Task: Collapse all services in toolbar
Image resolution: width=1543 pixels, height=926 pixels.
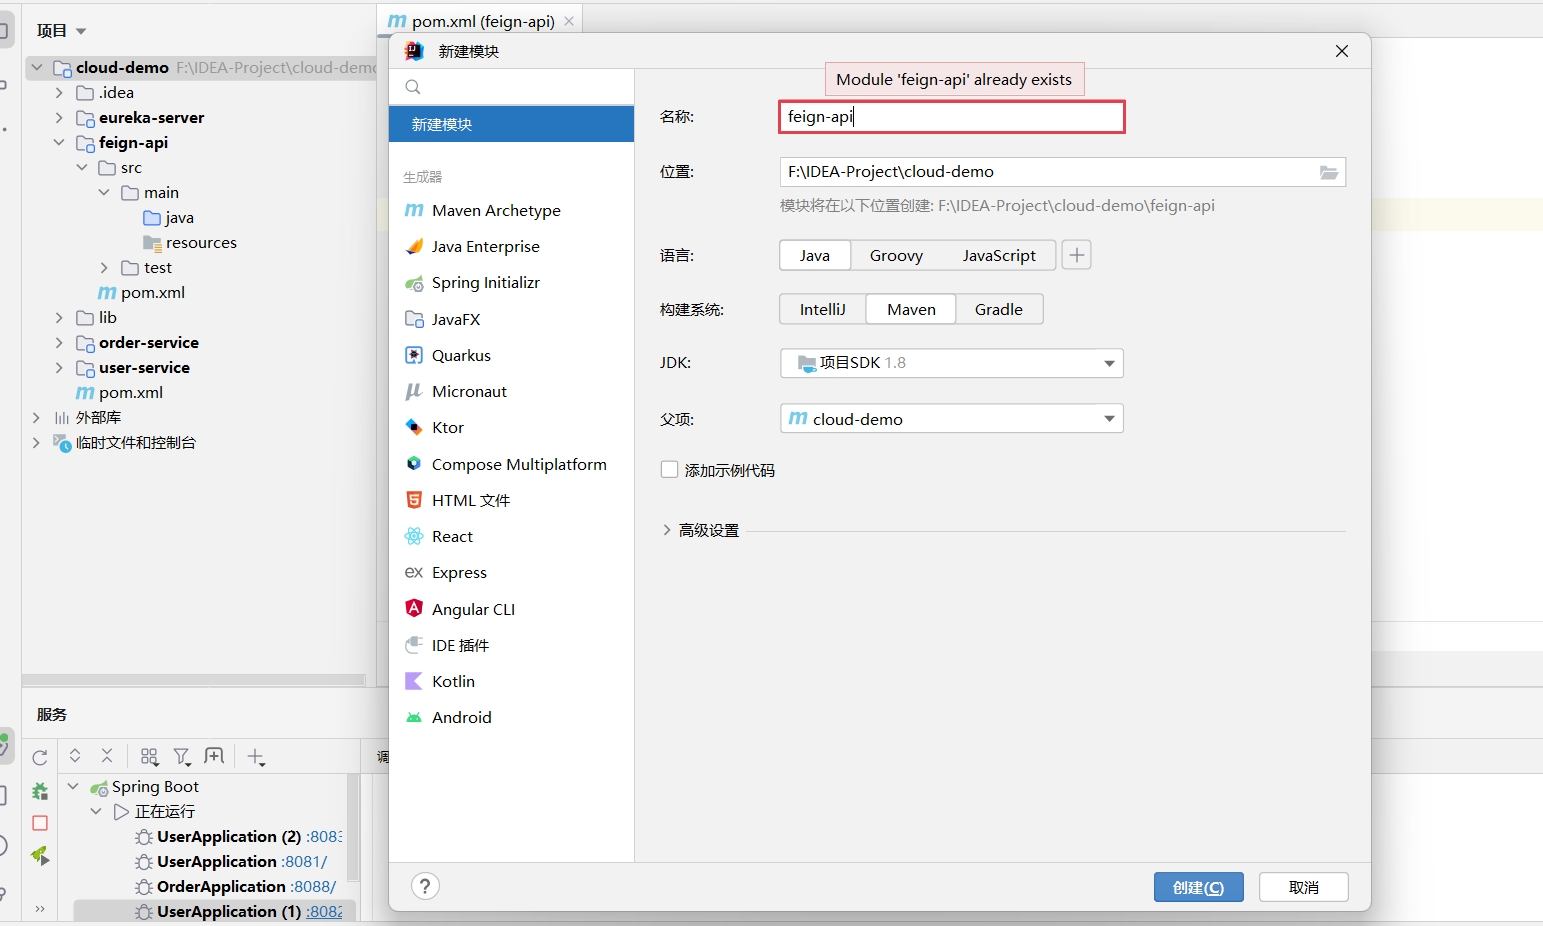Action: coord(107,756)
